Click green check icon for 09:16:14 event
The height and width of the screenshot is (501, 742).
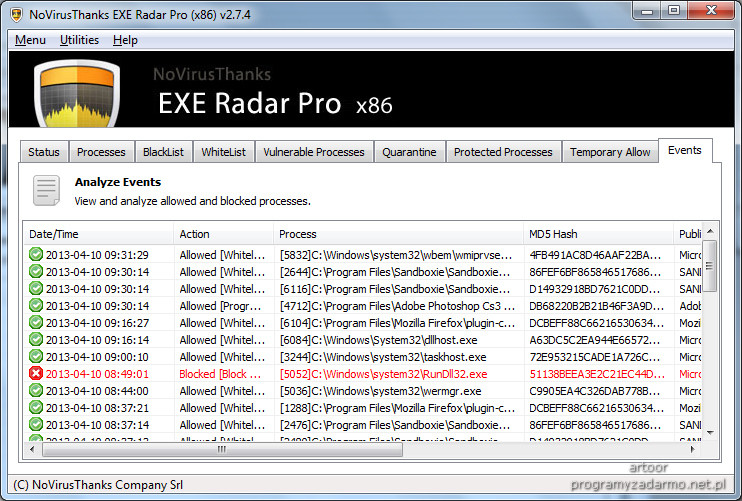click(x=36, y=340)
